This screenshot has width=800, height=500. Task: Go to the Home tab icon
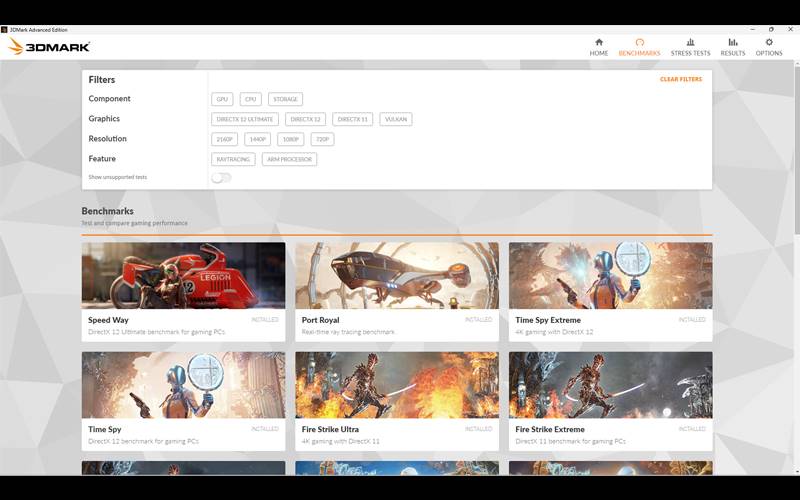click(x=598, y=42)
